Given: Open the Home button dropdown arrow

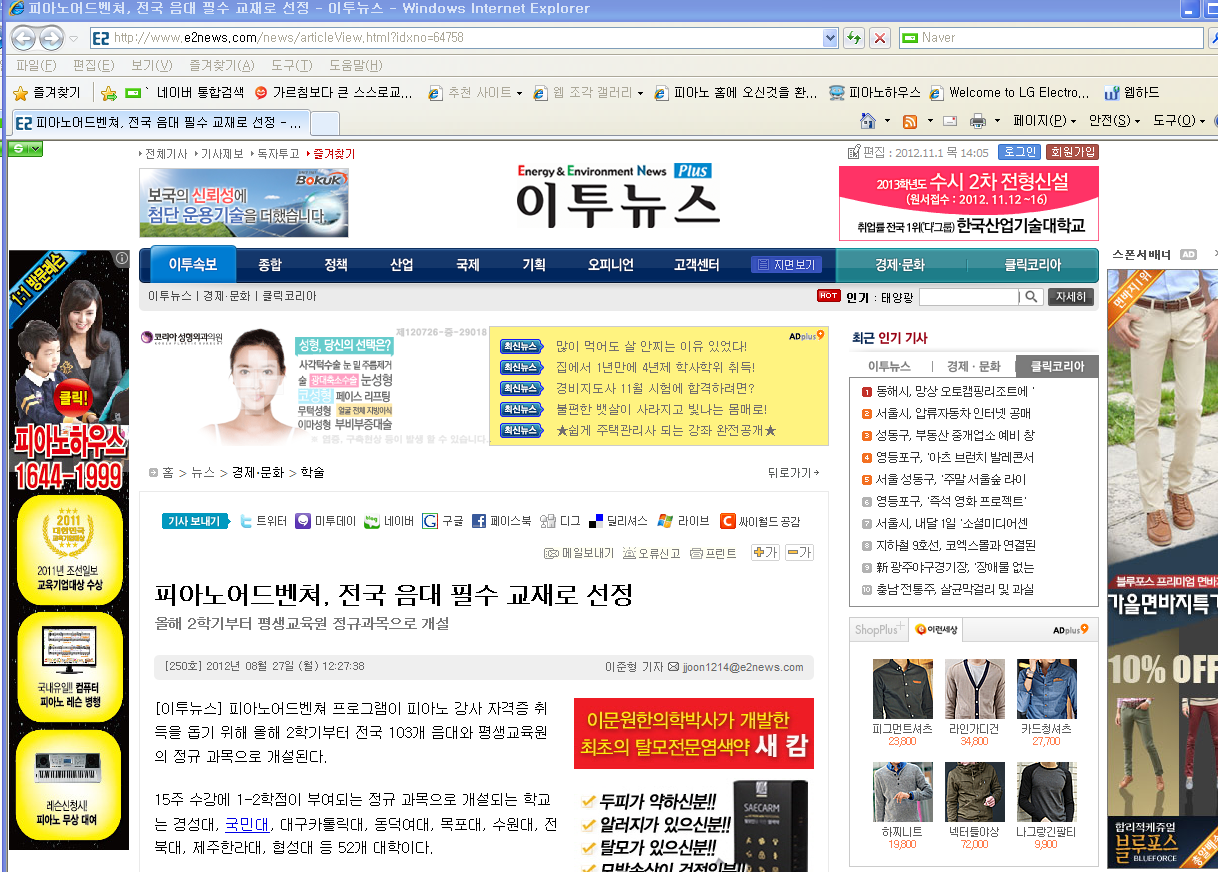Looking at the screenshot, I should tap(887, 121).
